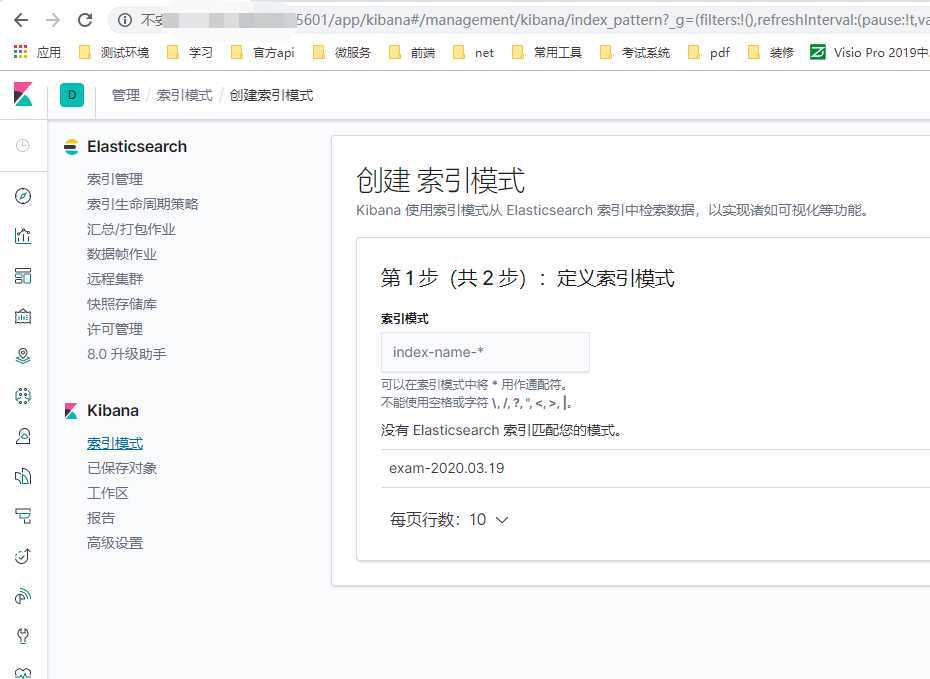Click the browser Forward arrow
Image resolution: width=930 pixels, height=679 pixels.
[53, 20]
